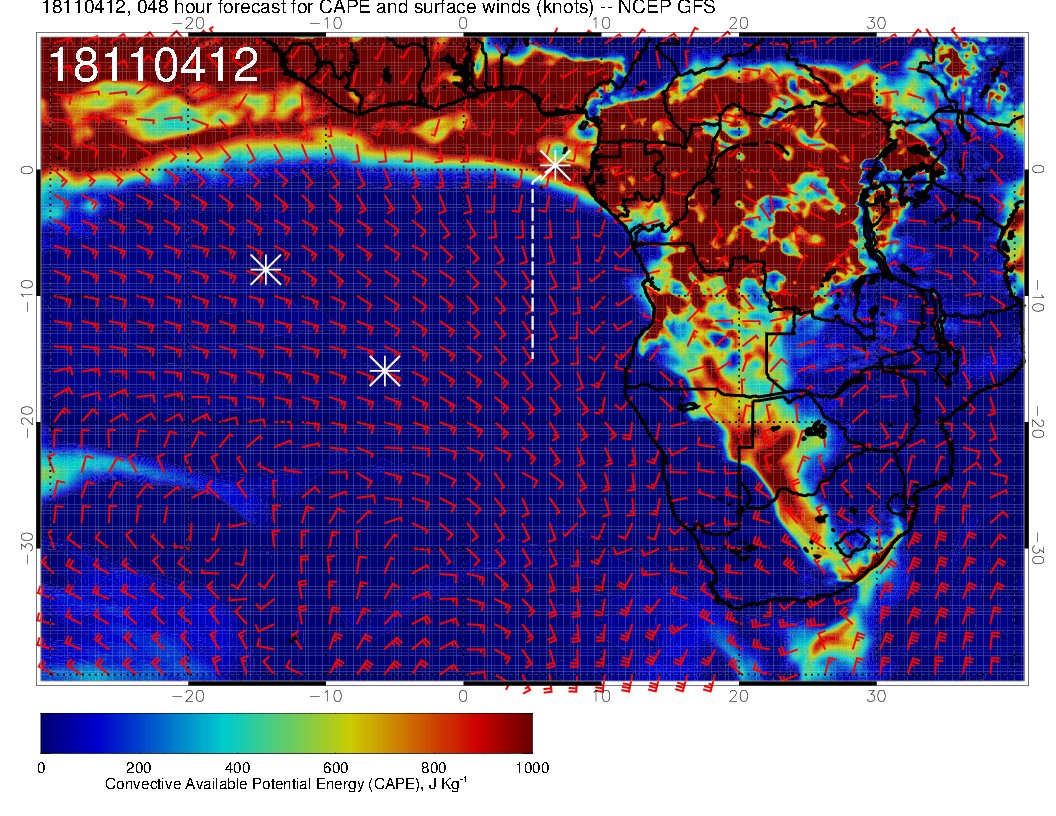Image resolution: width=1056 pixels, height=816 pixels.
Task: Click the colorbar label 1000
Action: (x=532, y=768)
